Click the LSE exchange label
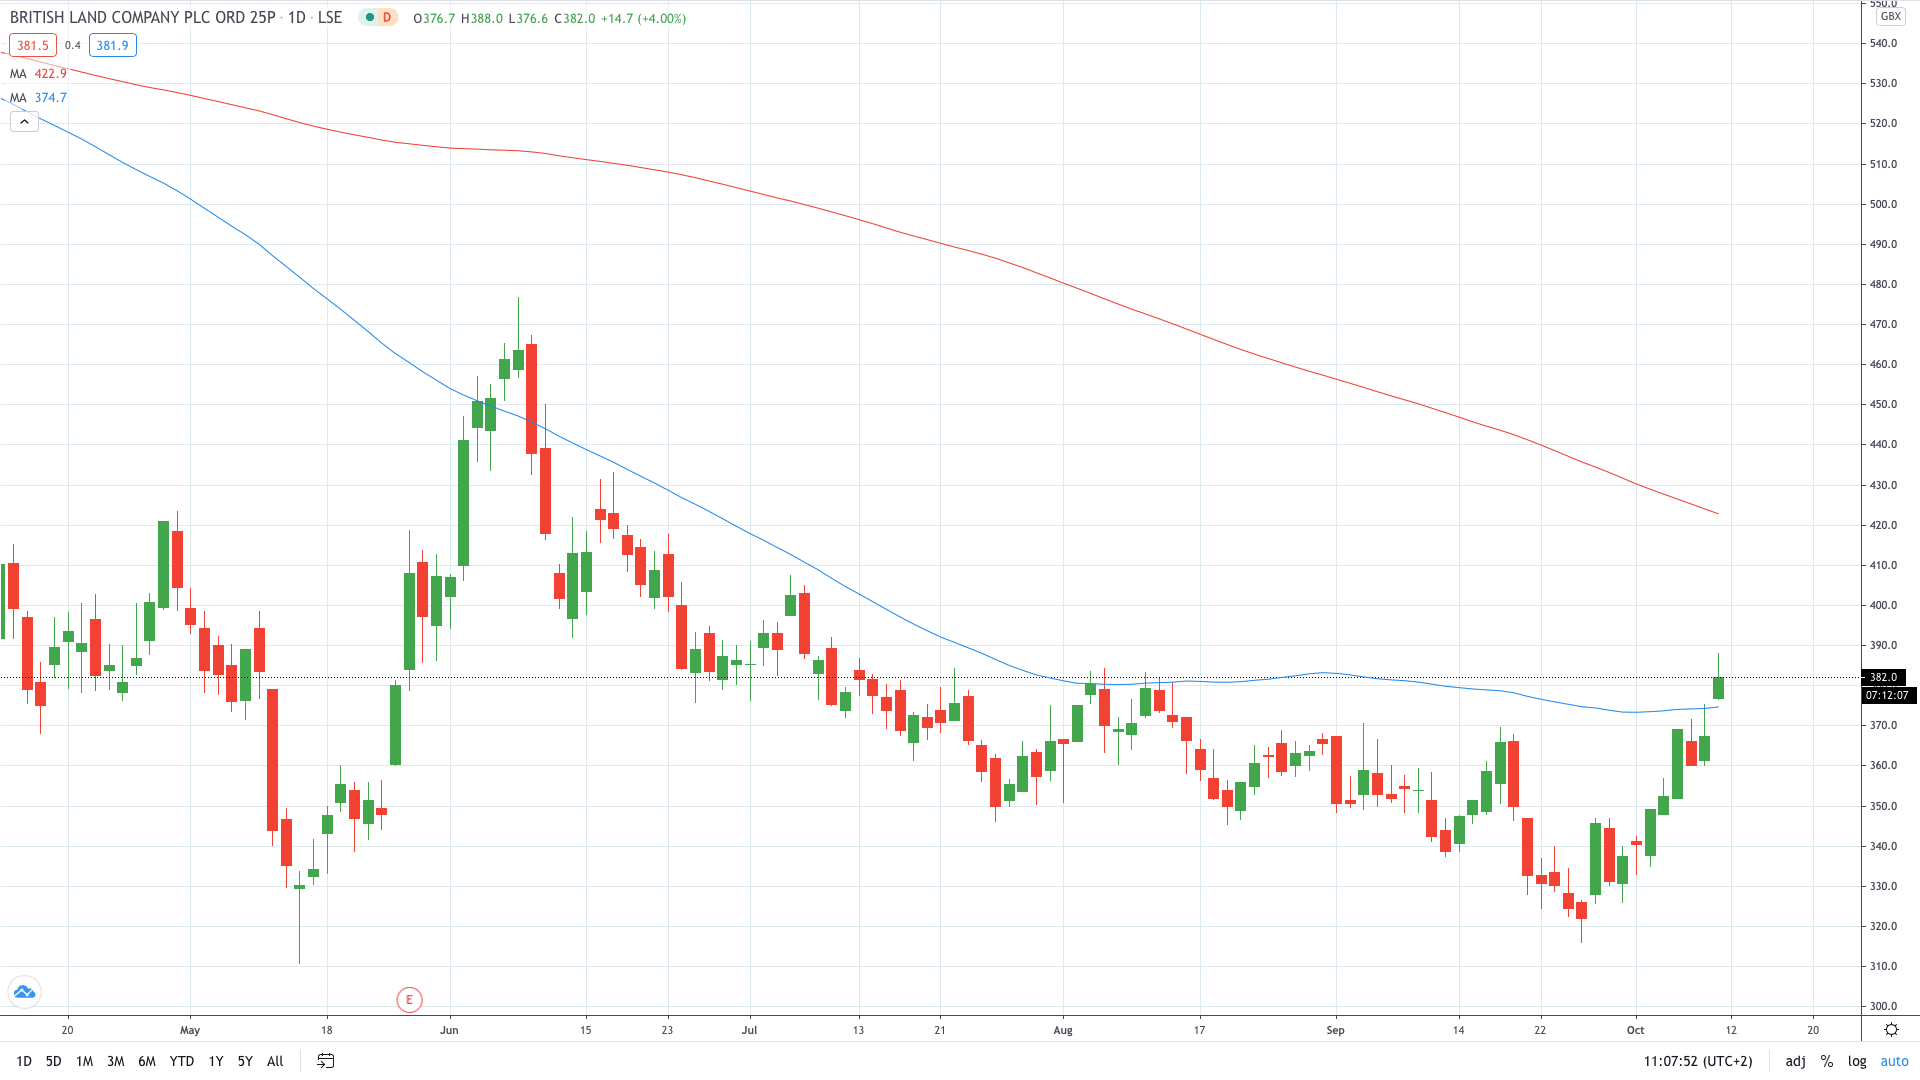The width and height of the screenshot is (1920, 1080). [330, 18]
